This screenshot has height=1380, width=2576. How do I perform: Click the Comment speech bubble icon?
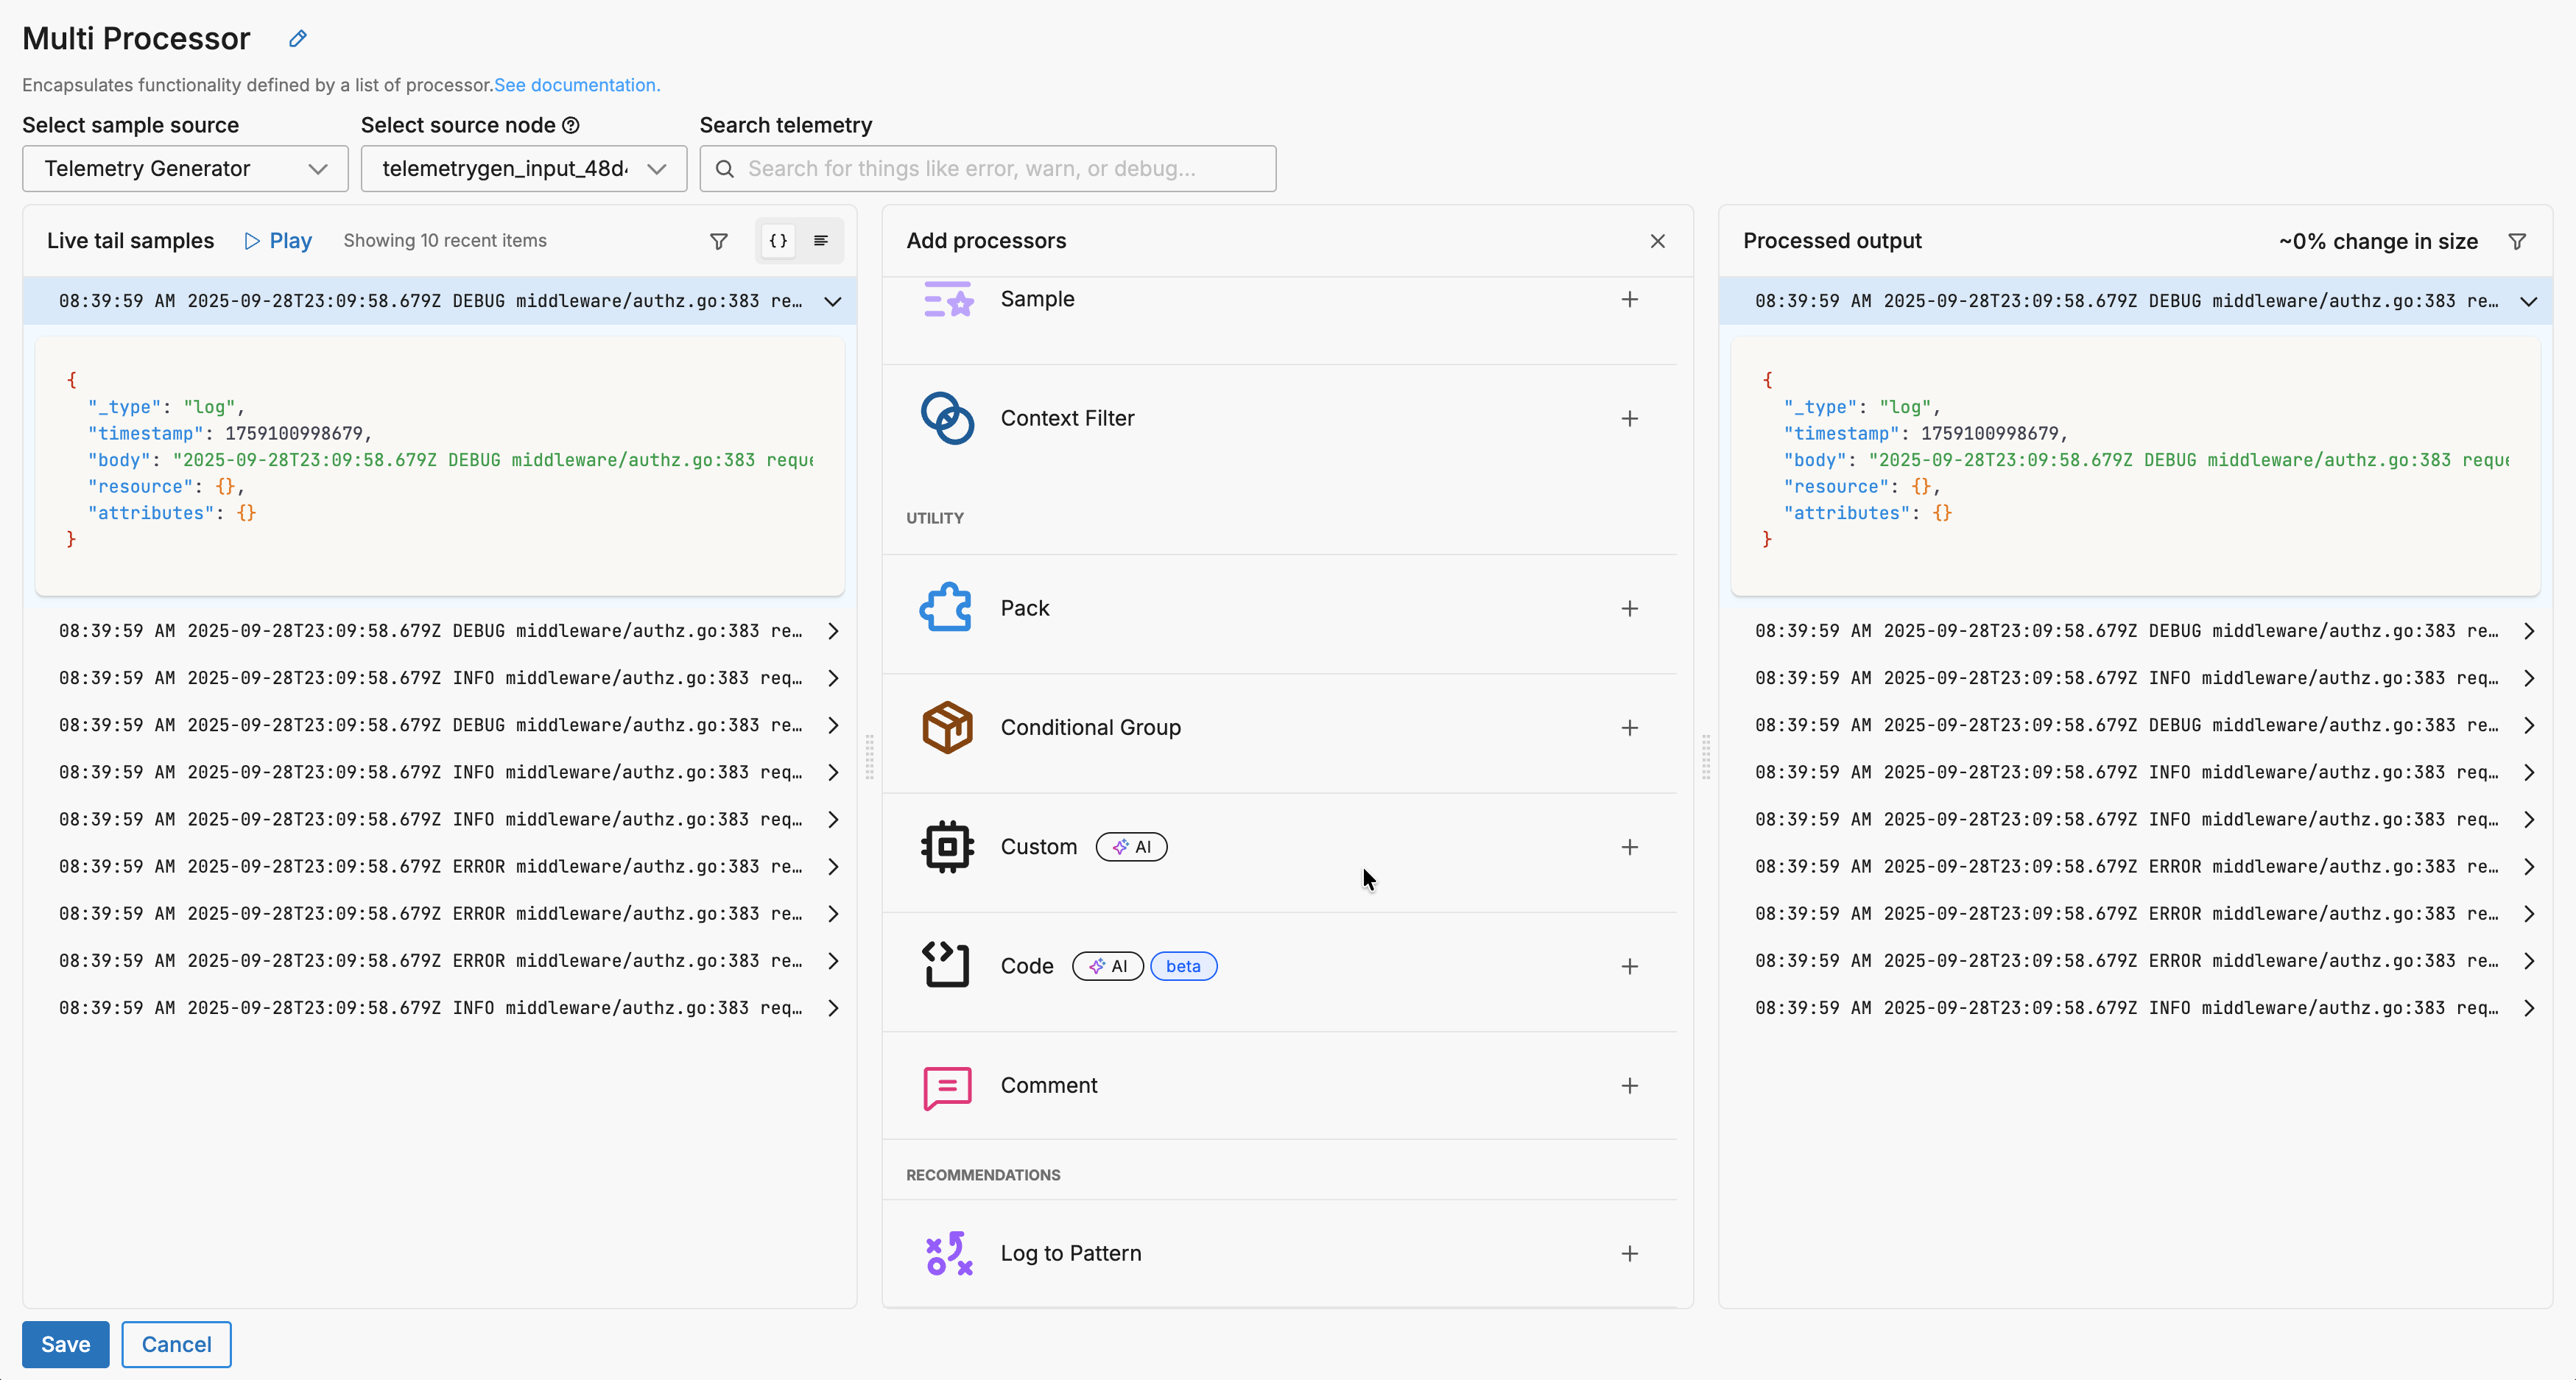946,1086
